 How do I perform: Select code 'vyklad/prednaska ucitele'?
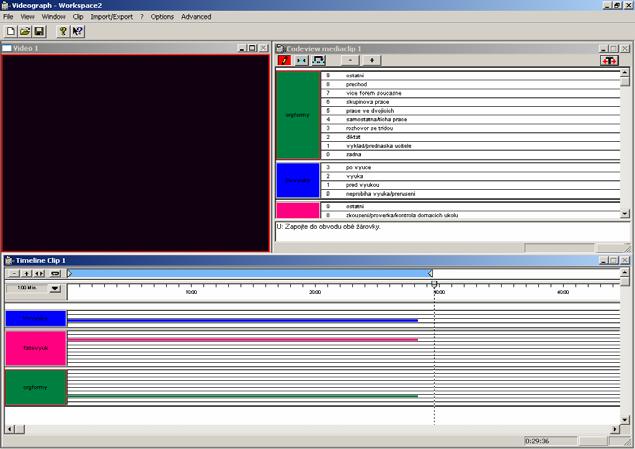(471, 146)
